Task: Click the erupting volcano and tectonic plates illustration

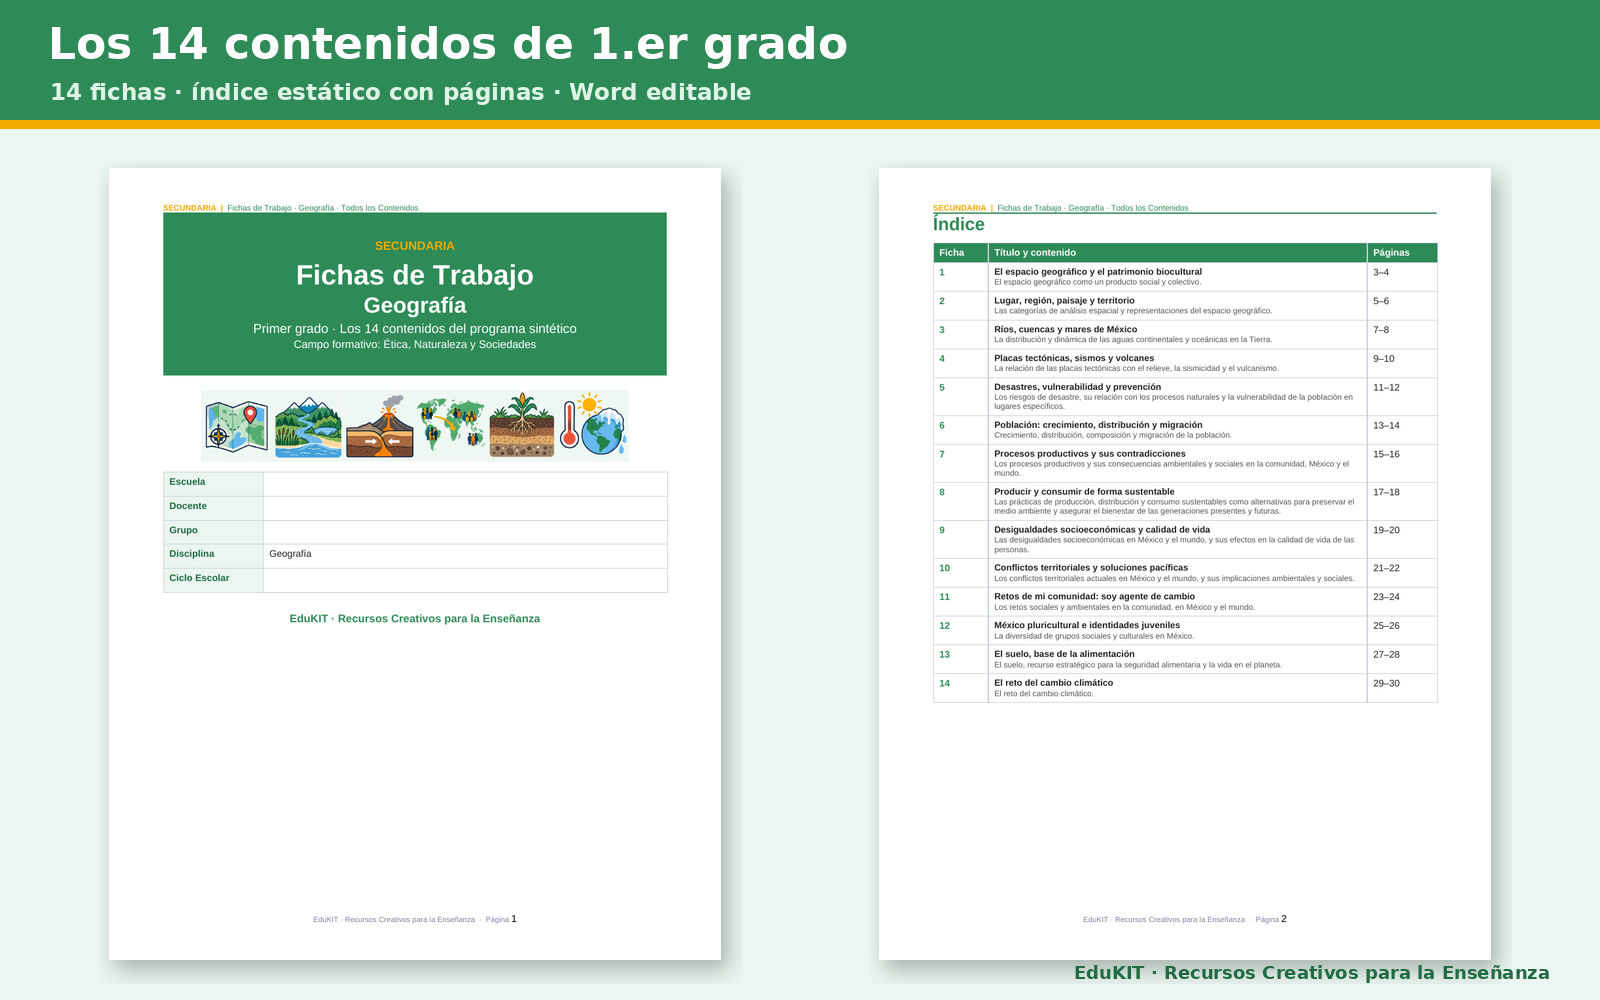Action: pos(379,427)
